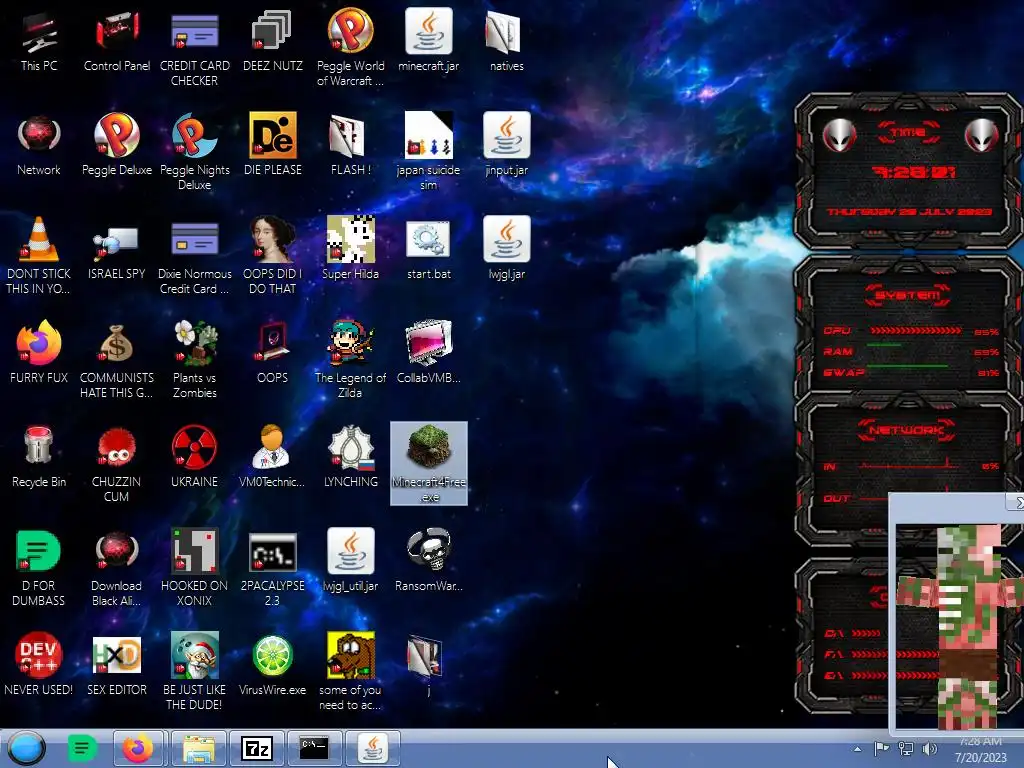Select the DIE PLEASE De icon
Screen dimensions: 1024x768
[x=272, y=135]
